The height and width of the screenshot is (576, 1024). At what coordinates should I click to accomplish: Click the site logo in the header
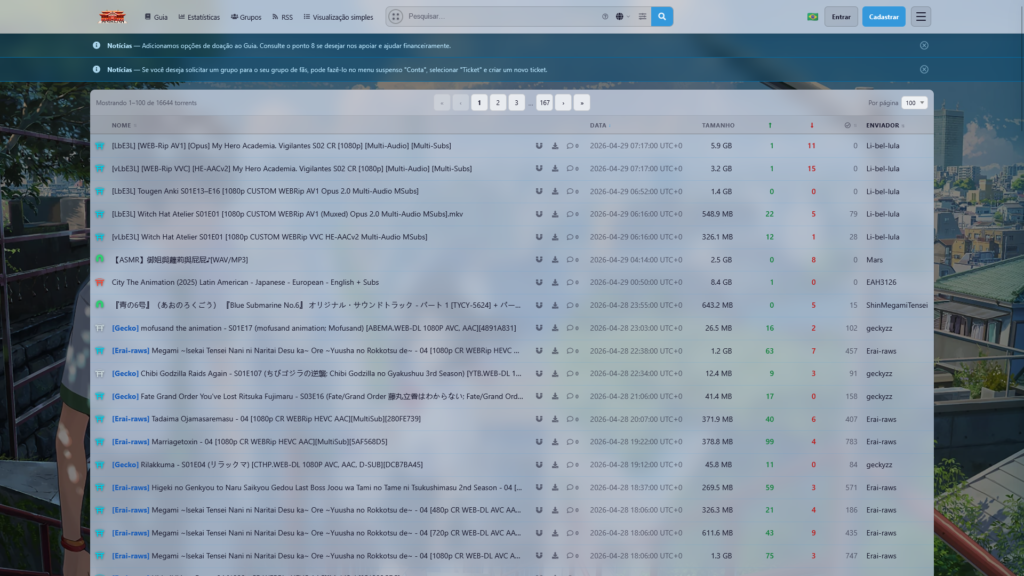(112, 17)
